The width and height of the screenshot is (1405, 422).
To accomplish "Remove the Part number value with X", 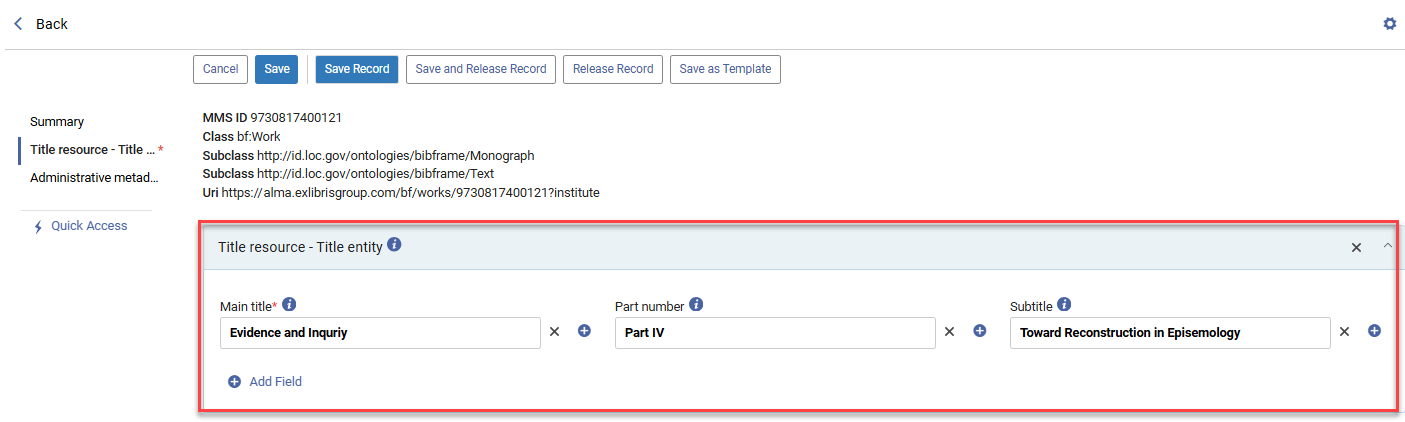I will point(950,332).
